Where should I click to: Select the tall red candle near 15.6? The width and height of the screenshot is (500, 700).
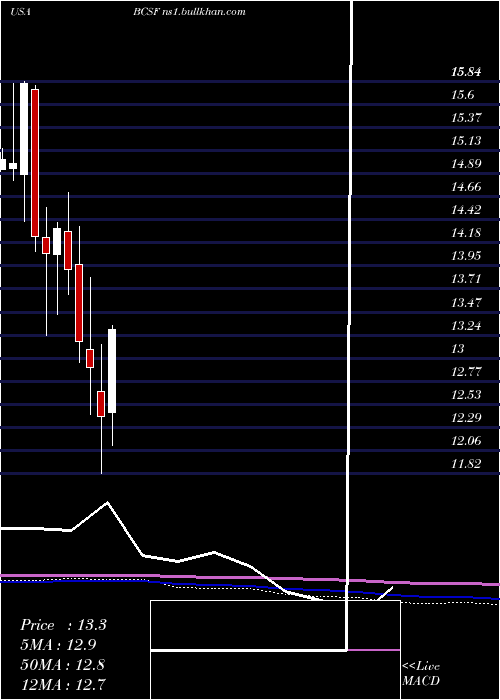coord(35,163)
